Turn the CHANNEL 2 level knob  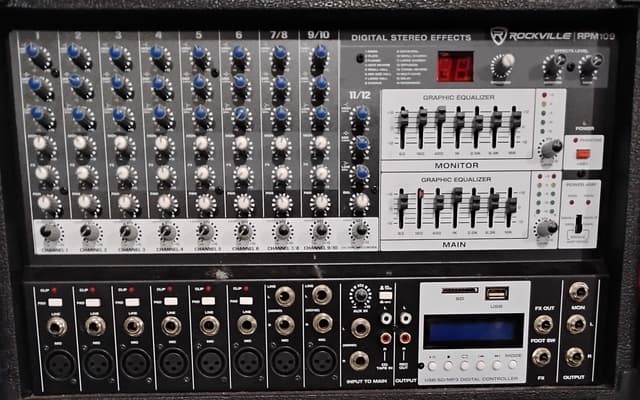point(90,233)
